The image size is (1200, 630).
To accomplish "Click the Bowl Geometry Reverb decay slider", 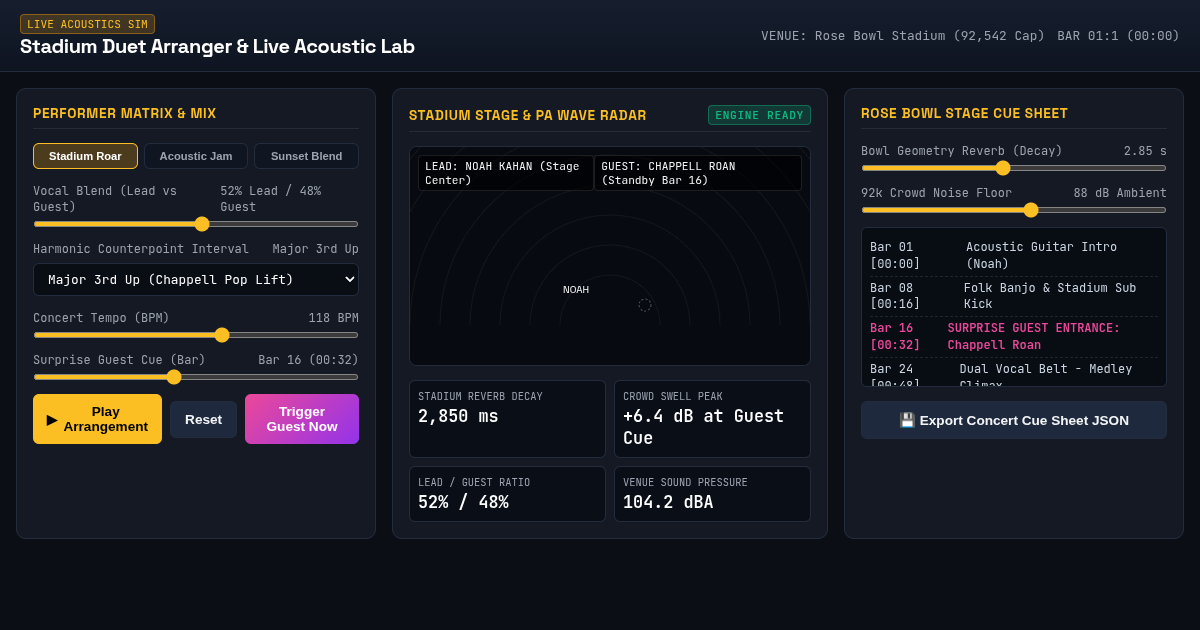I will (x=1014, y=168).
